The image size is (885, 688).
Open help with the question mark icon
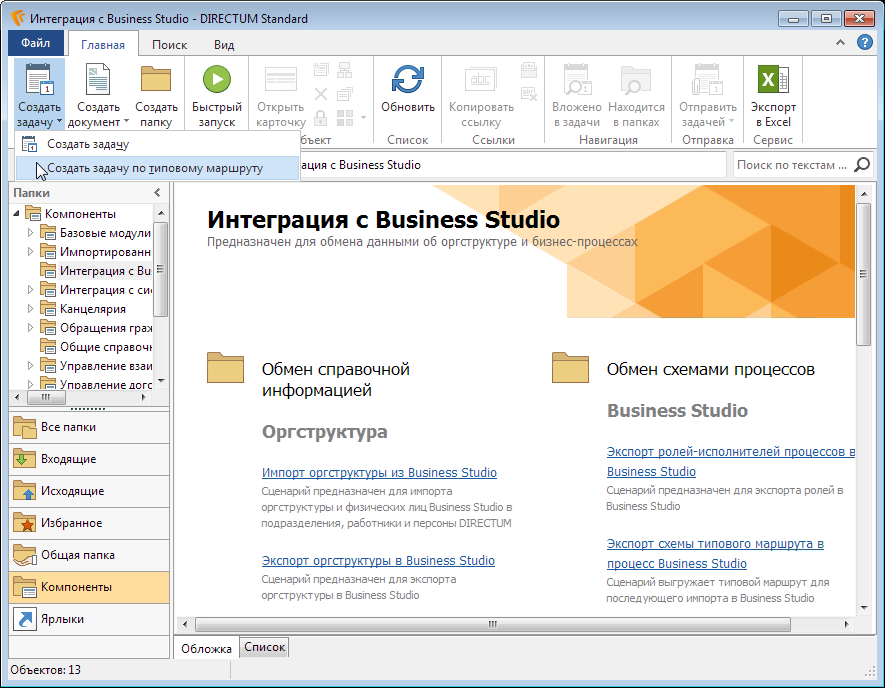point(865,42)
